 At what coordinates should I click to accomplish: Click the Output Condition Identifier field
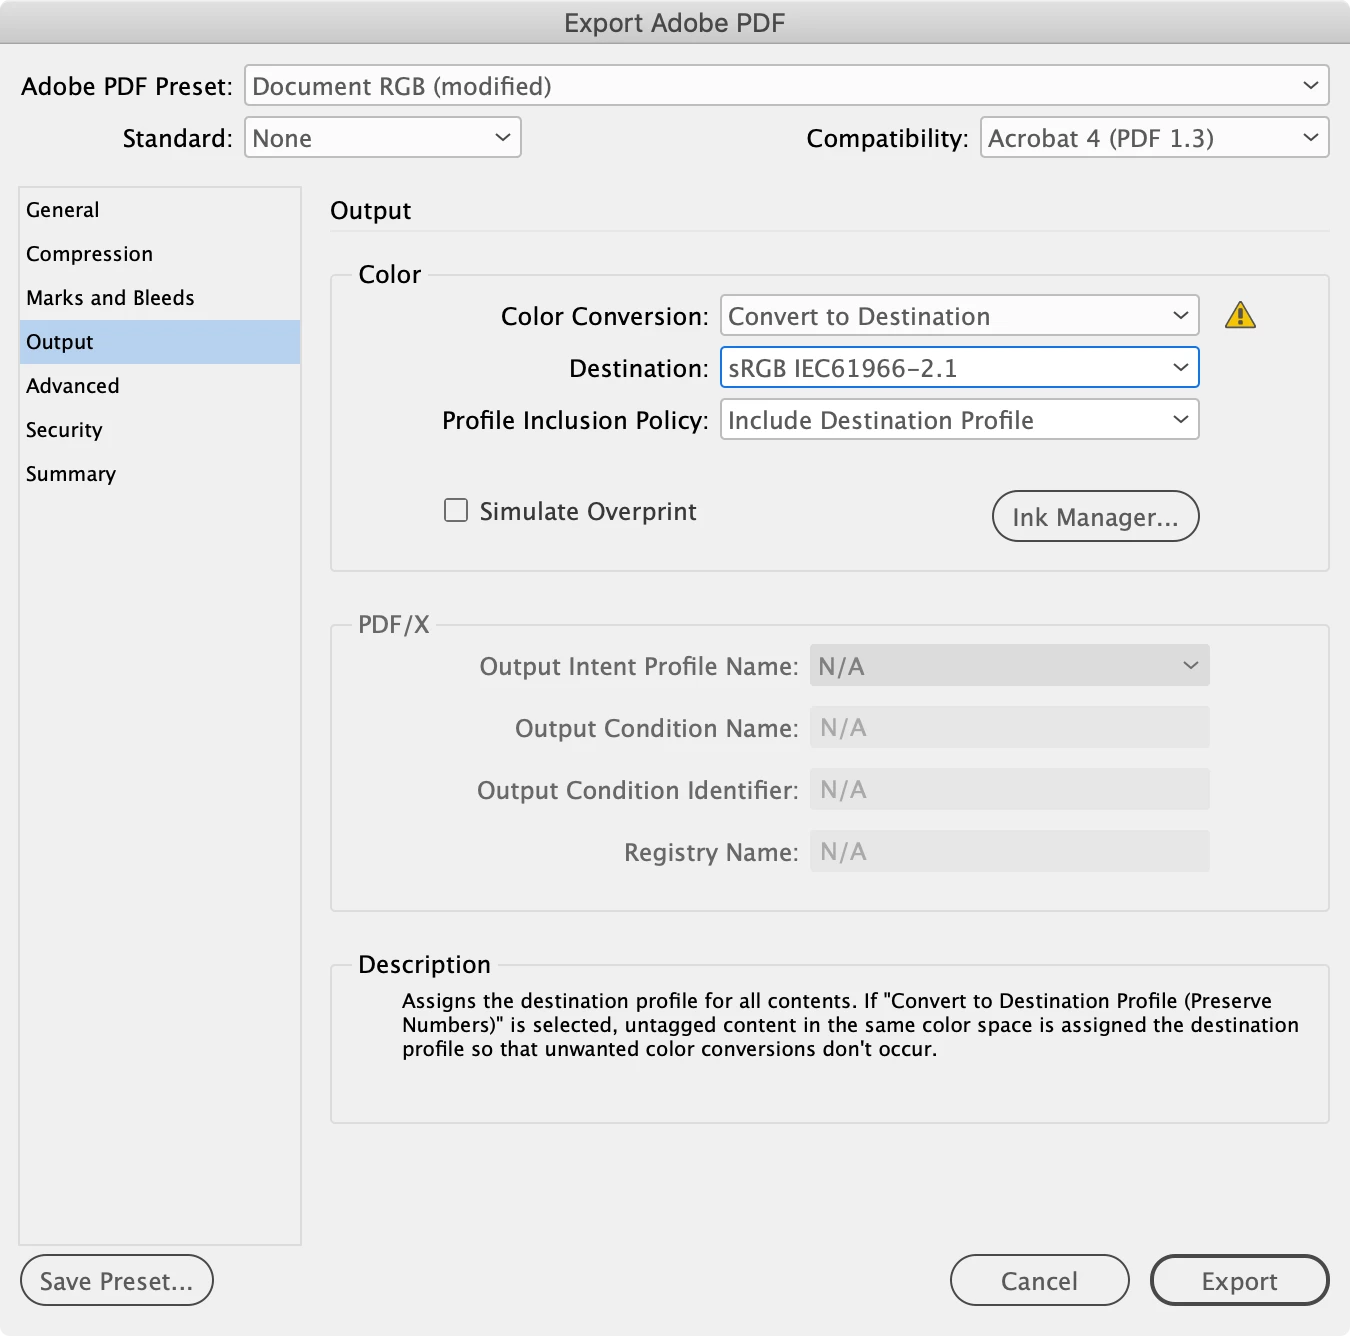tap(1010, 790)
